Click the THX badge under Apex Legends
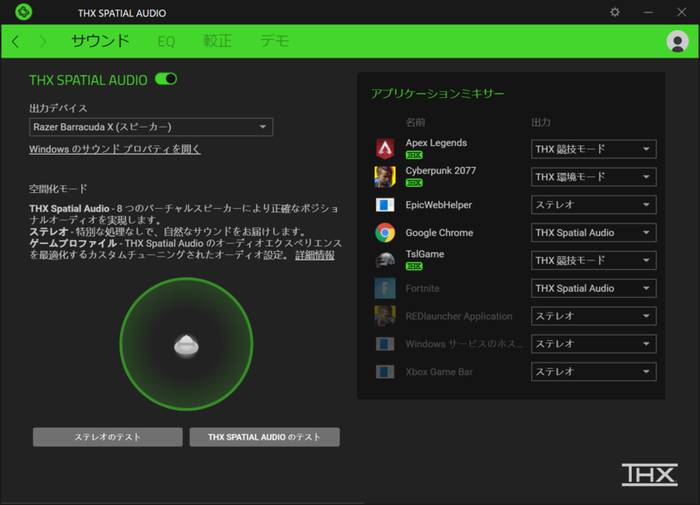The width and height of the screenshot is (700, 505). (x=414, y=155)
